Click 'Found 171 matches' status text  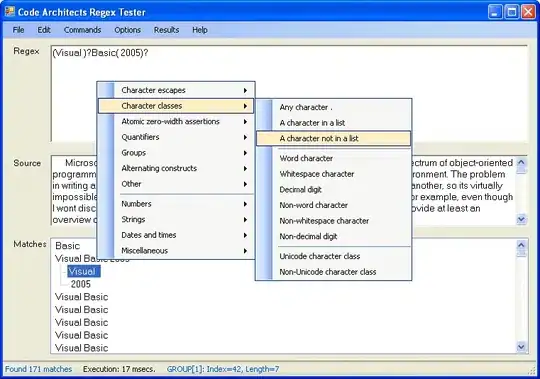pos(39,369)
